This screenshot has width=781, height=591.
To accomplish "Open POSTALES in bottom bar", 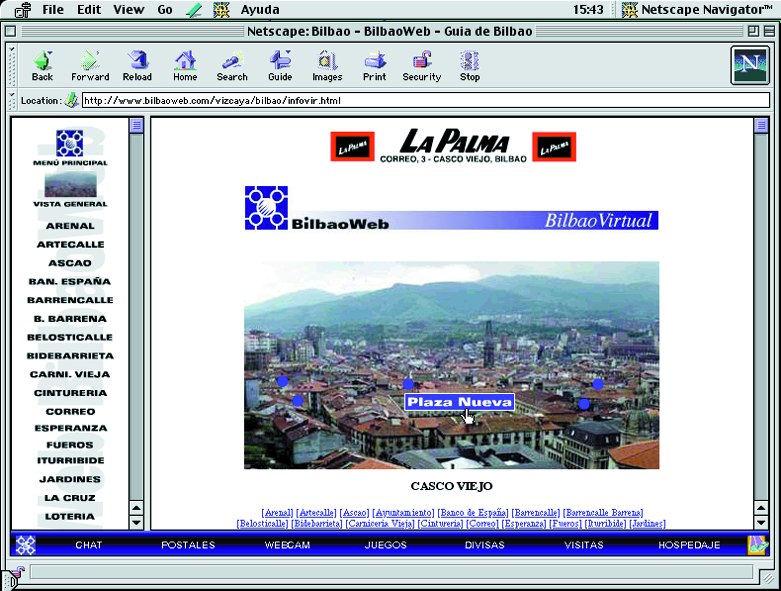I will point(188,545).
